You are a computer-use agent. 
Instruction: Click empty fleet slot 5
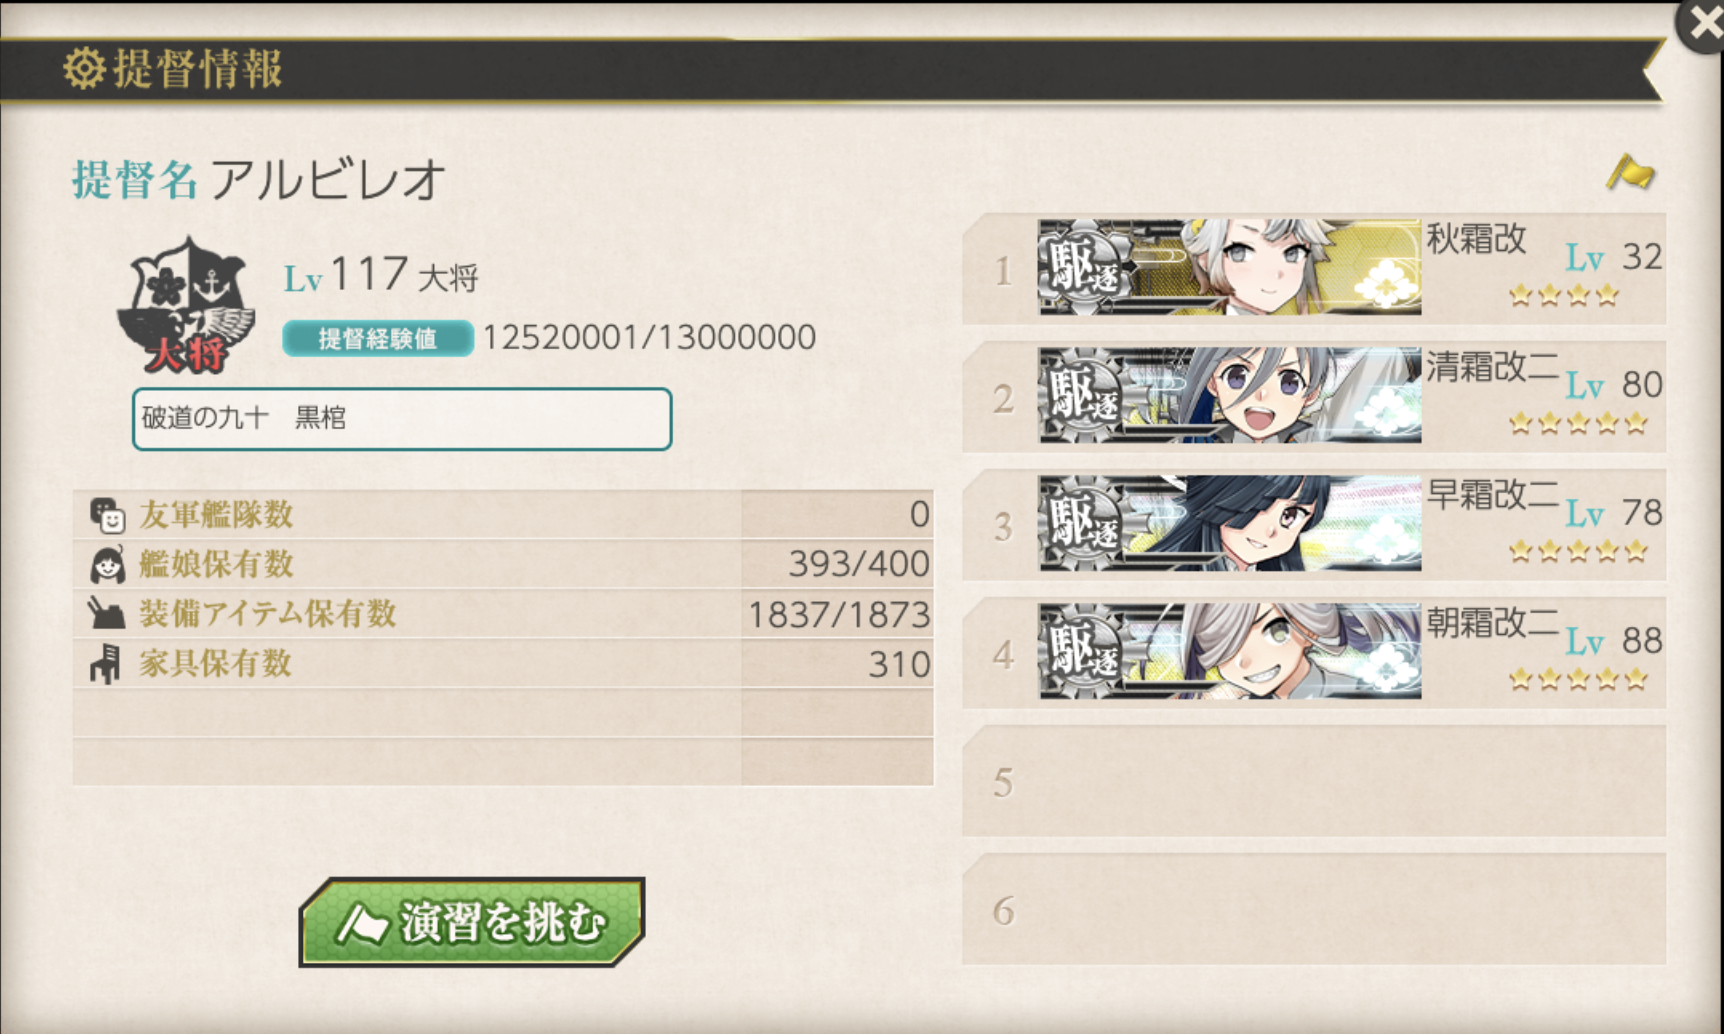pos(1314,781)
